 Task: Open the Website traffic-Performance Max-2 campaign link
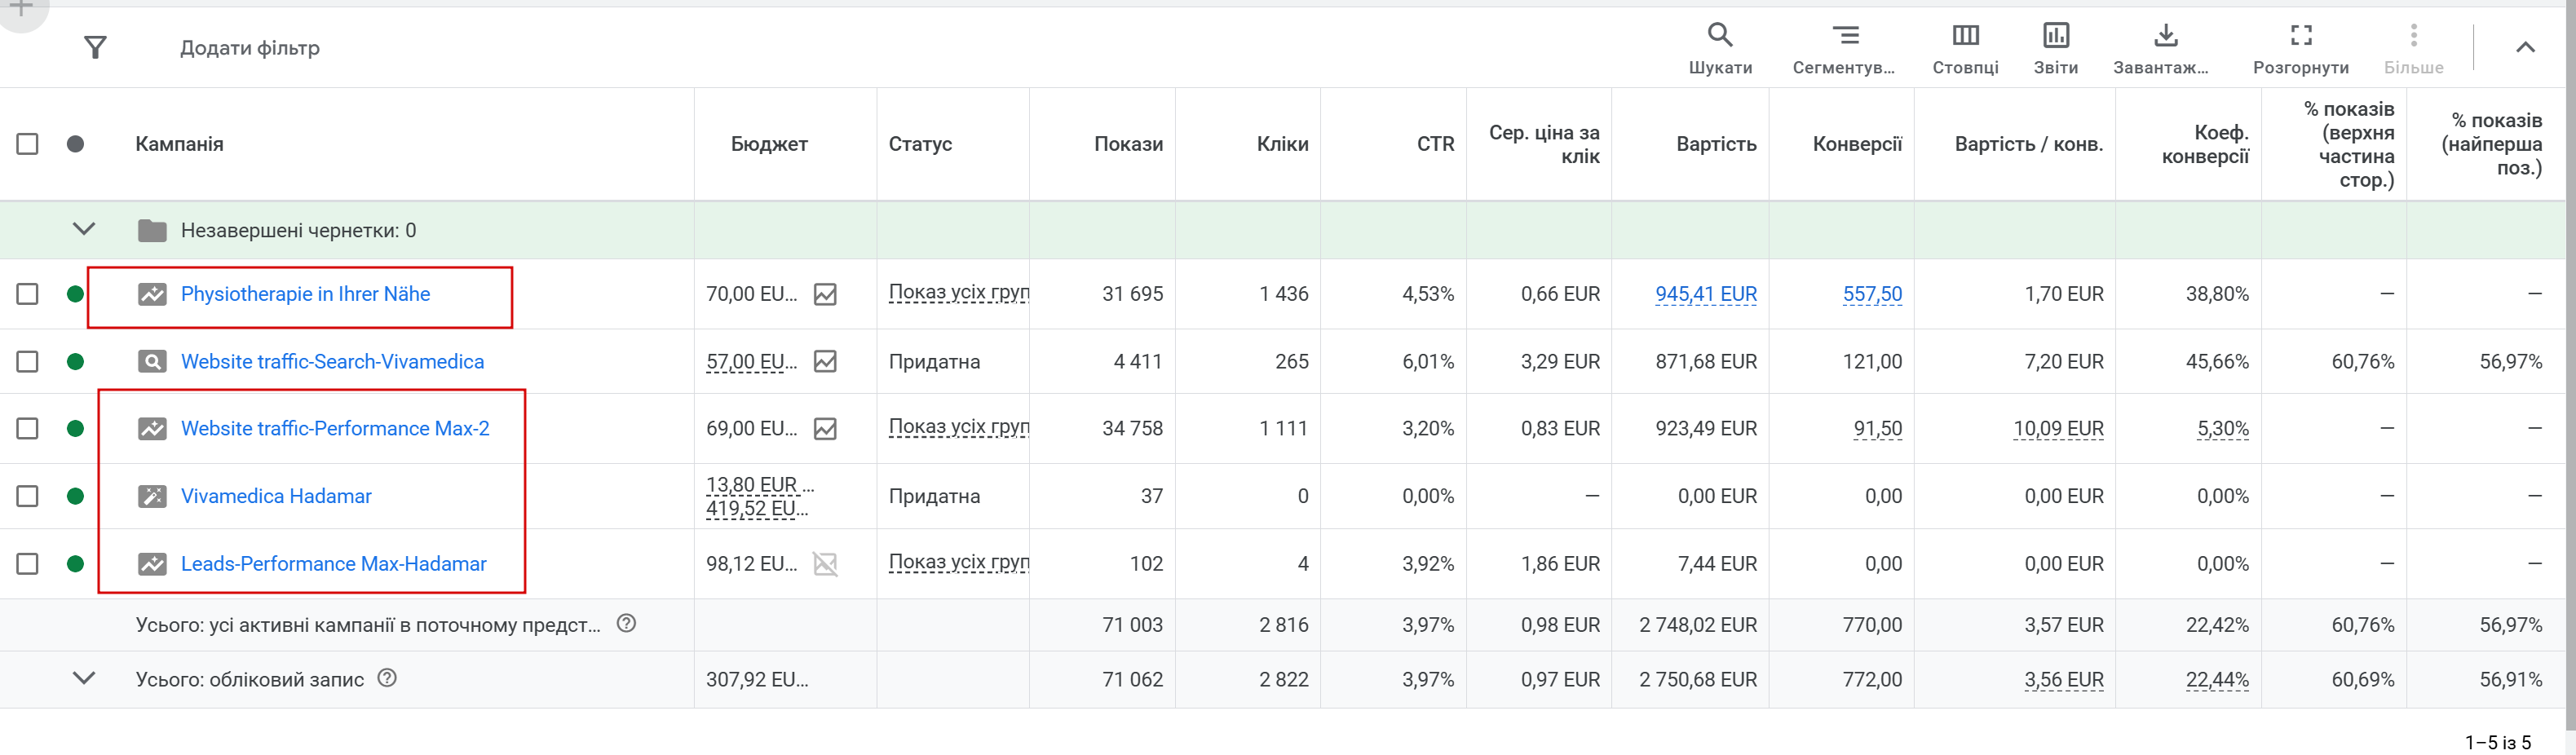tap(335, 428)
